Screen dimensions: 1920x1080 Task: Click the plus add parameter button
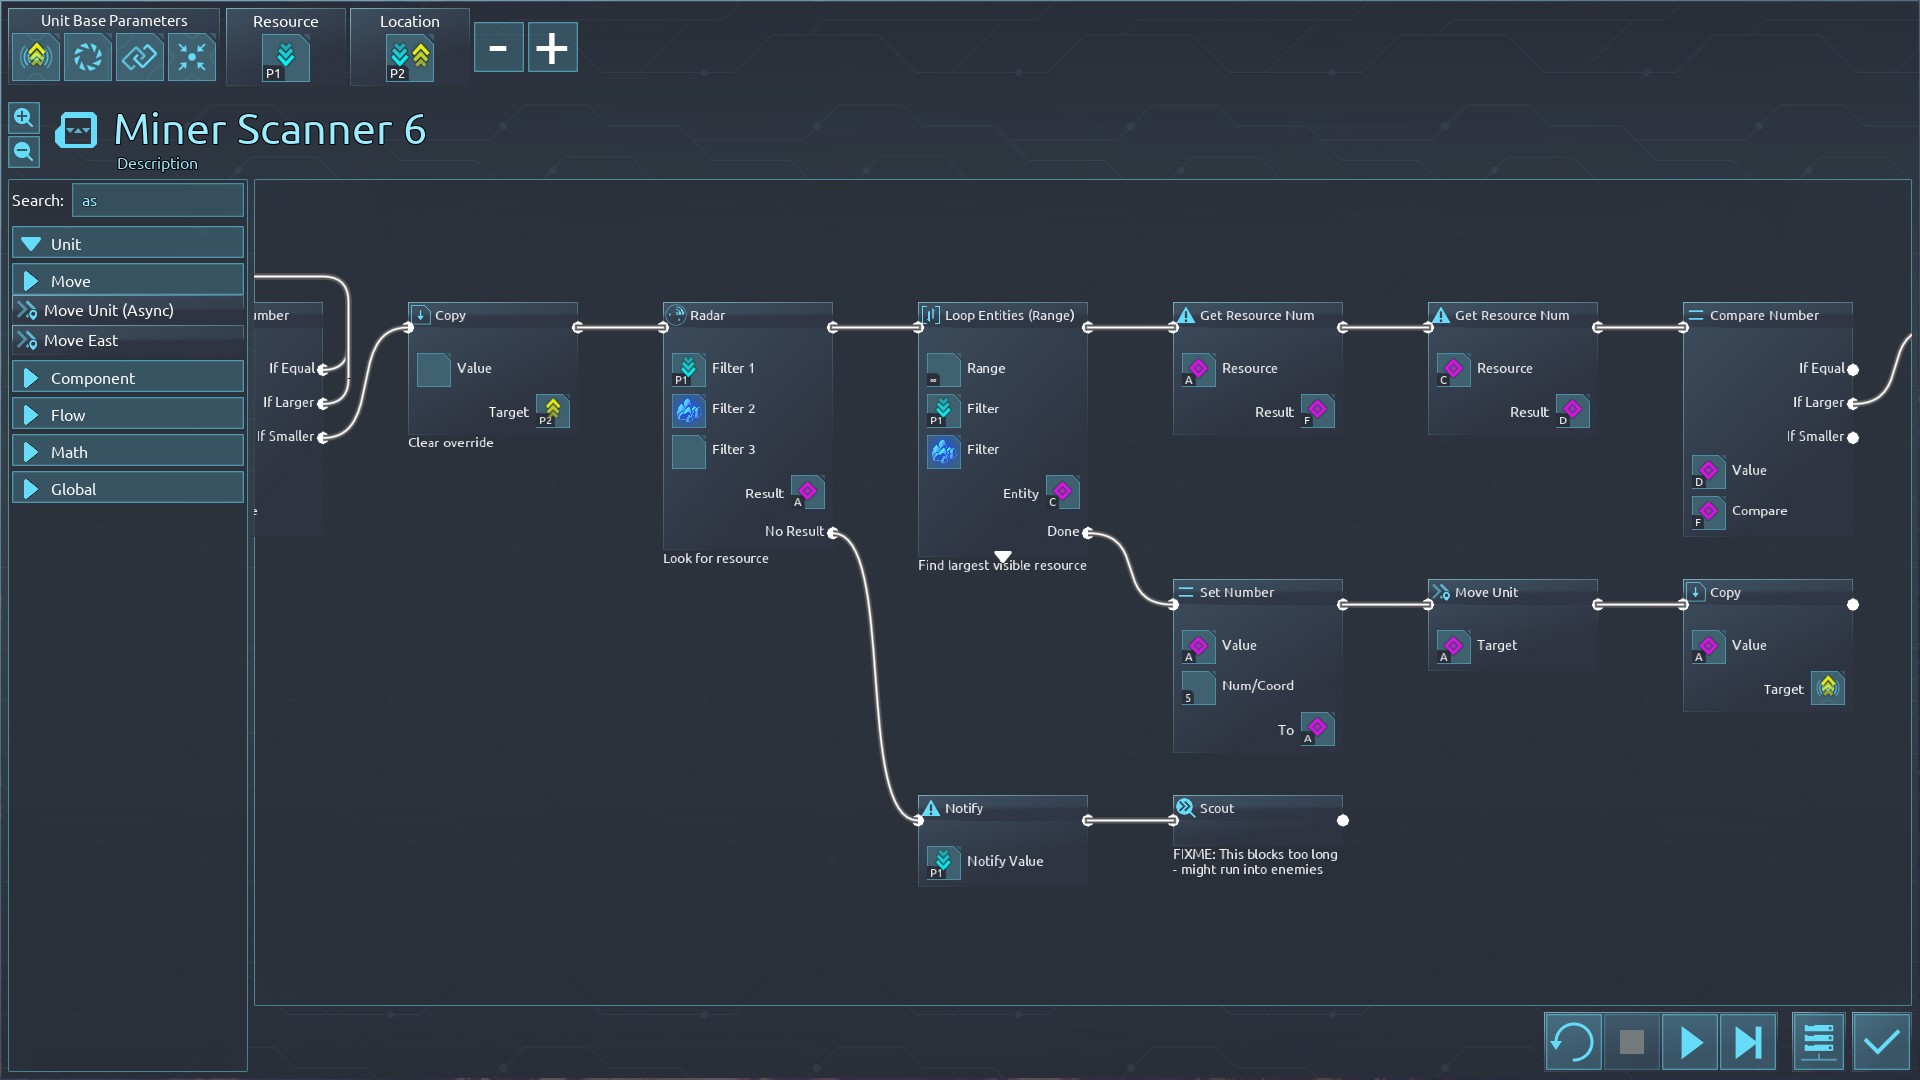point(552,48)
